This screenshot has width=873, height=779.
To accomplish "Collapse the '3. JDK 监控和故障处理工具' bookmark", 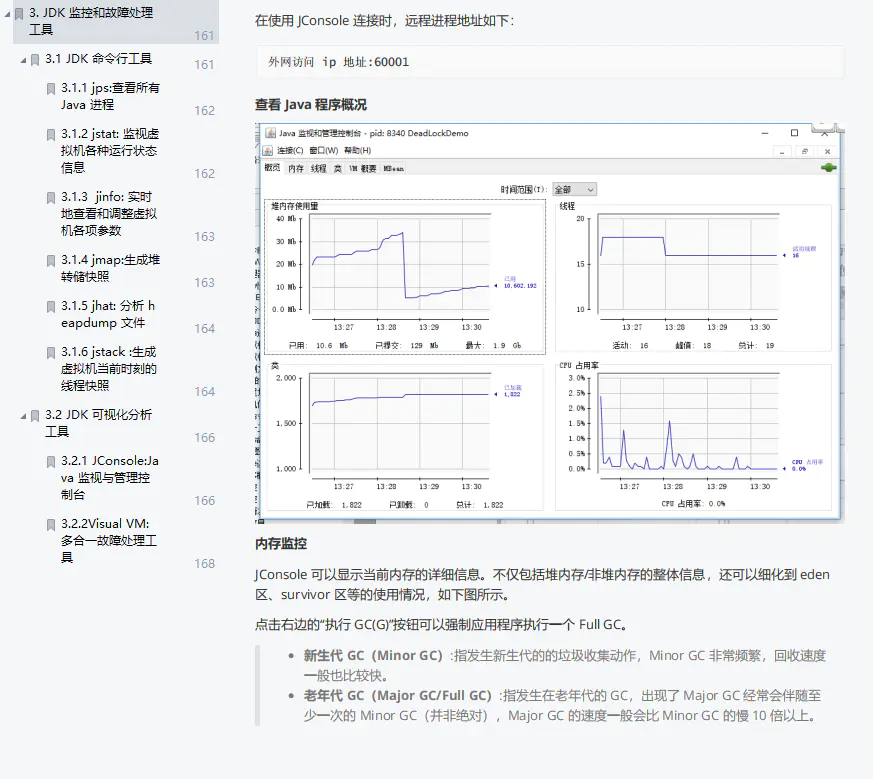I will point(7,14).
